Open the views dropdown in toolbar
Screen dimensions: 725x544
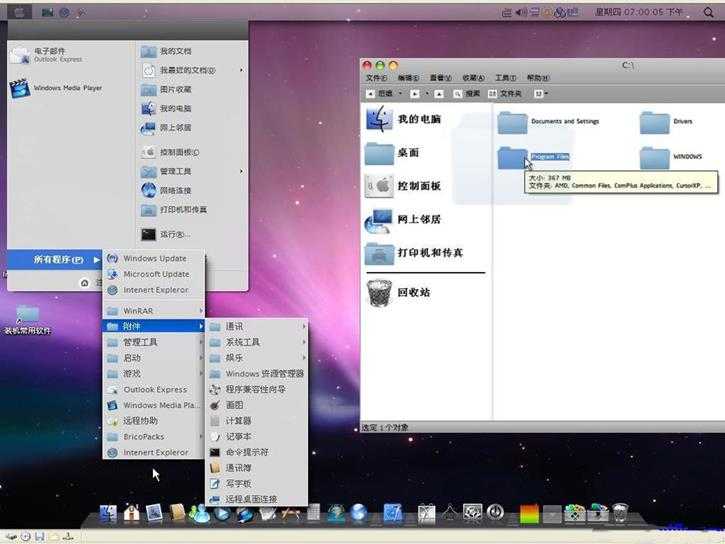point(541,94)
